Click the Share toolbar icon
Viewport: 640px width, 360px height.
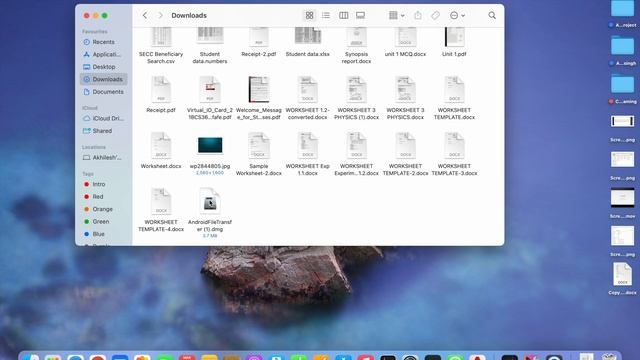[x=418, y=16]
